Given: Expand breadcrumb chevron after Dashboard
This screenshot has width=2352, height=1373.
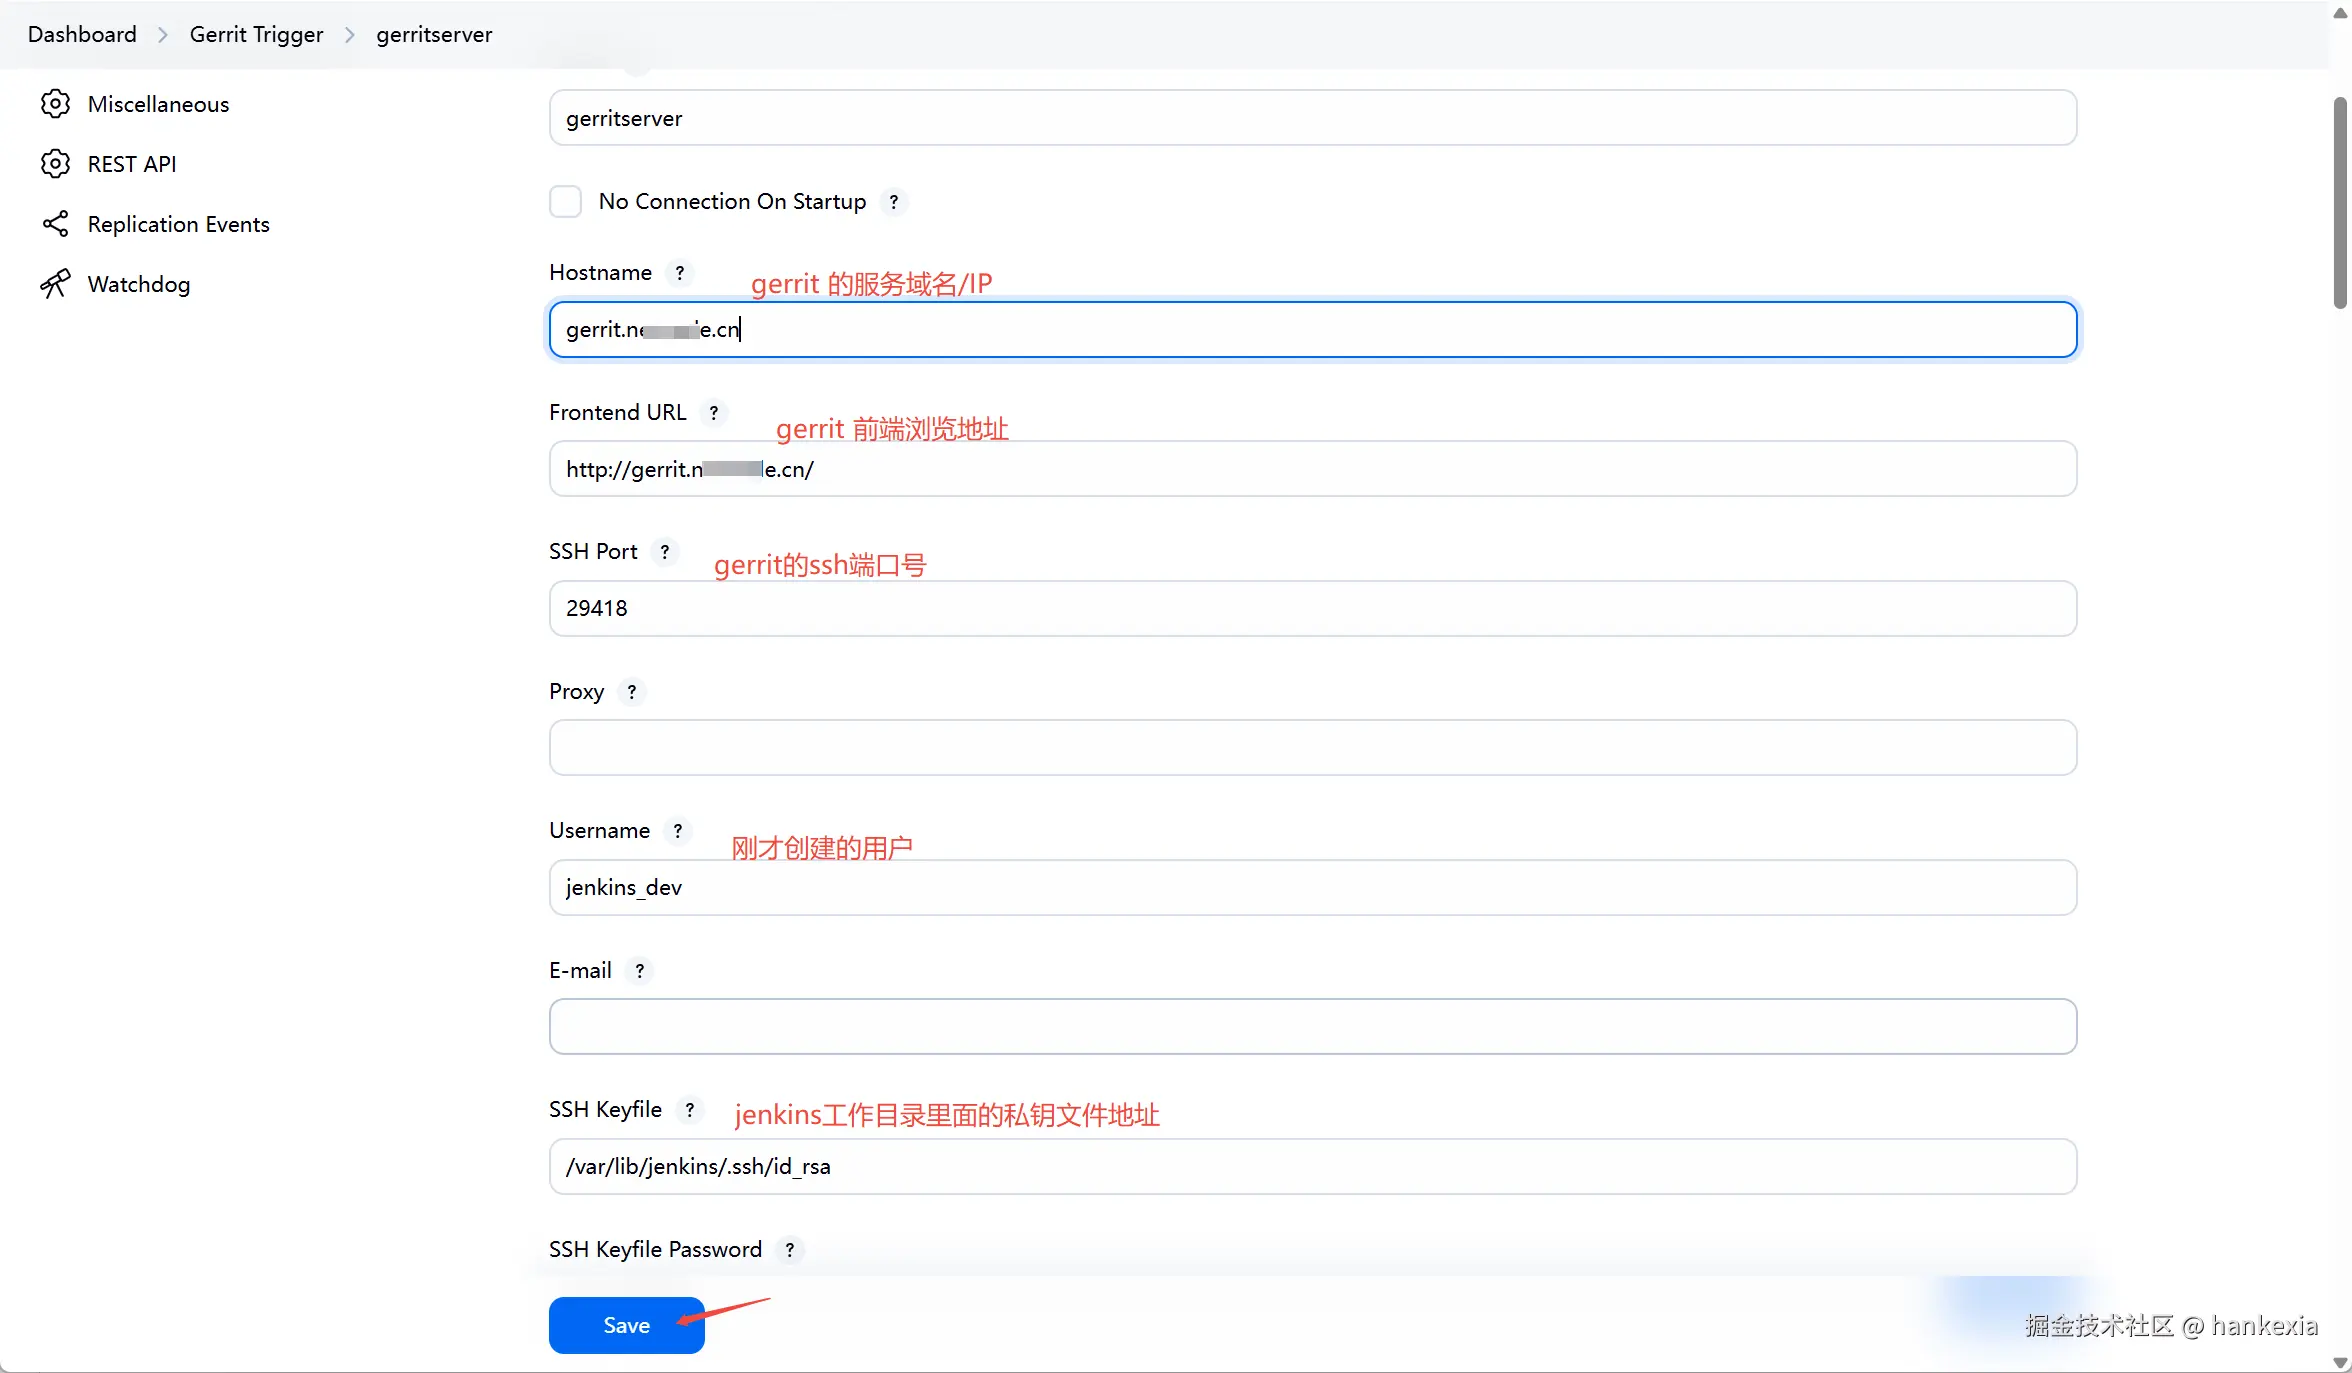Looking at the screenshot, I should click(163, 35).
